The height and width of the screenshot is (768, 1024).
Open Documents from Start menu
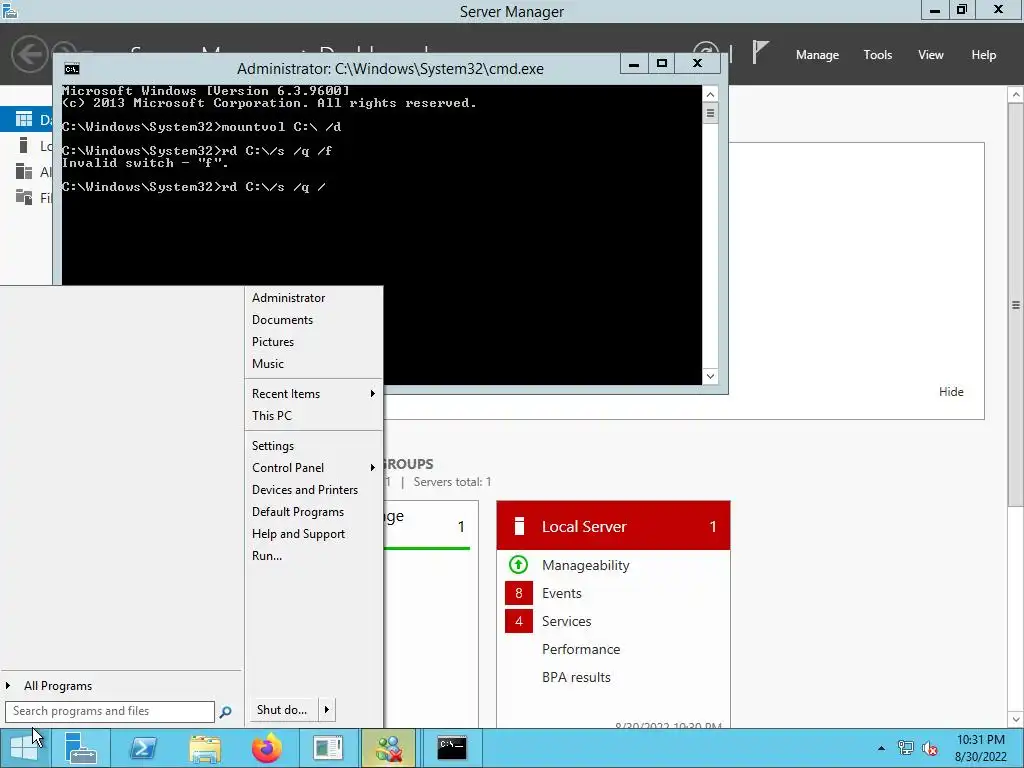(x=313, y=320)
